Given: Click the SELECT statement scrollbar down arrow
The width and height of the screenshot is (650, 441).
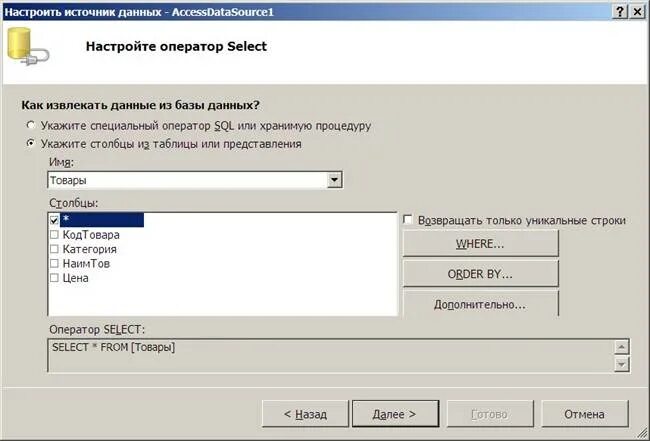Looking at the screenshot, I should point(621,364).
